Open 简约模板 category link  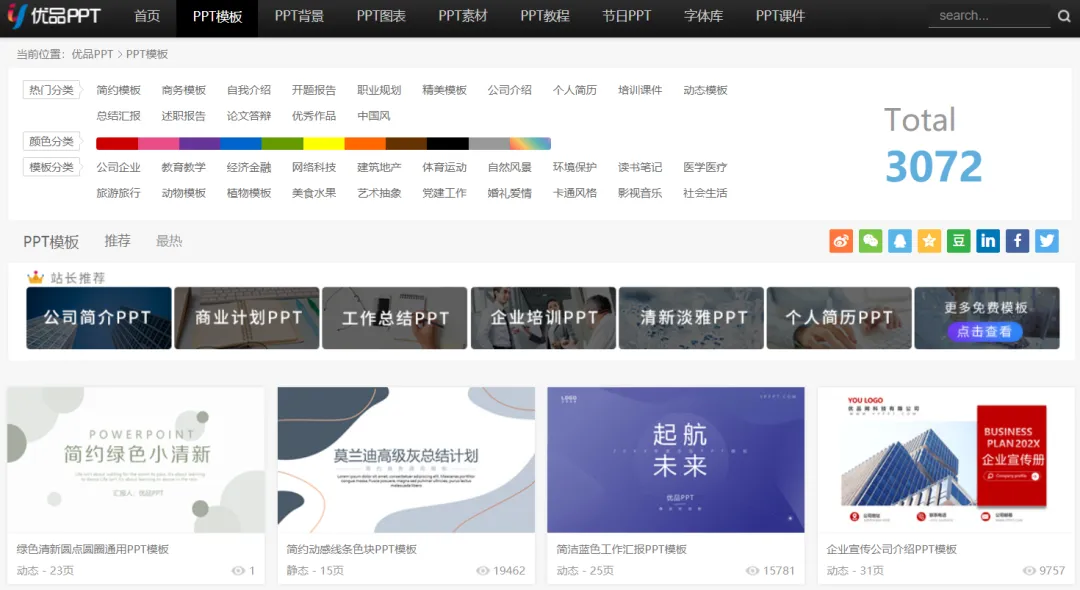pyautogui.click(x=118, y=90)
